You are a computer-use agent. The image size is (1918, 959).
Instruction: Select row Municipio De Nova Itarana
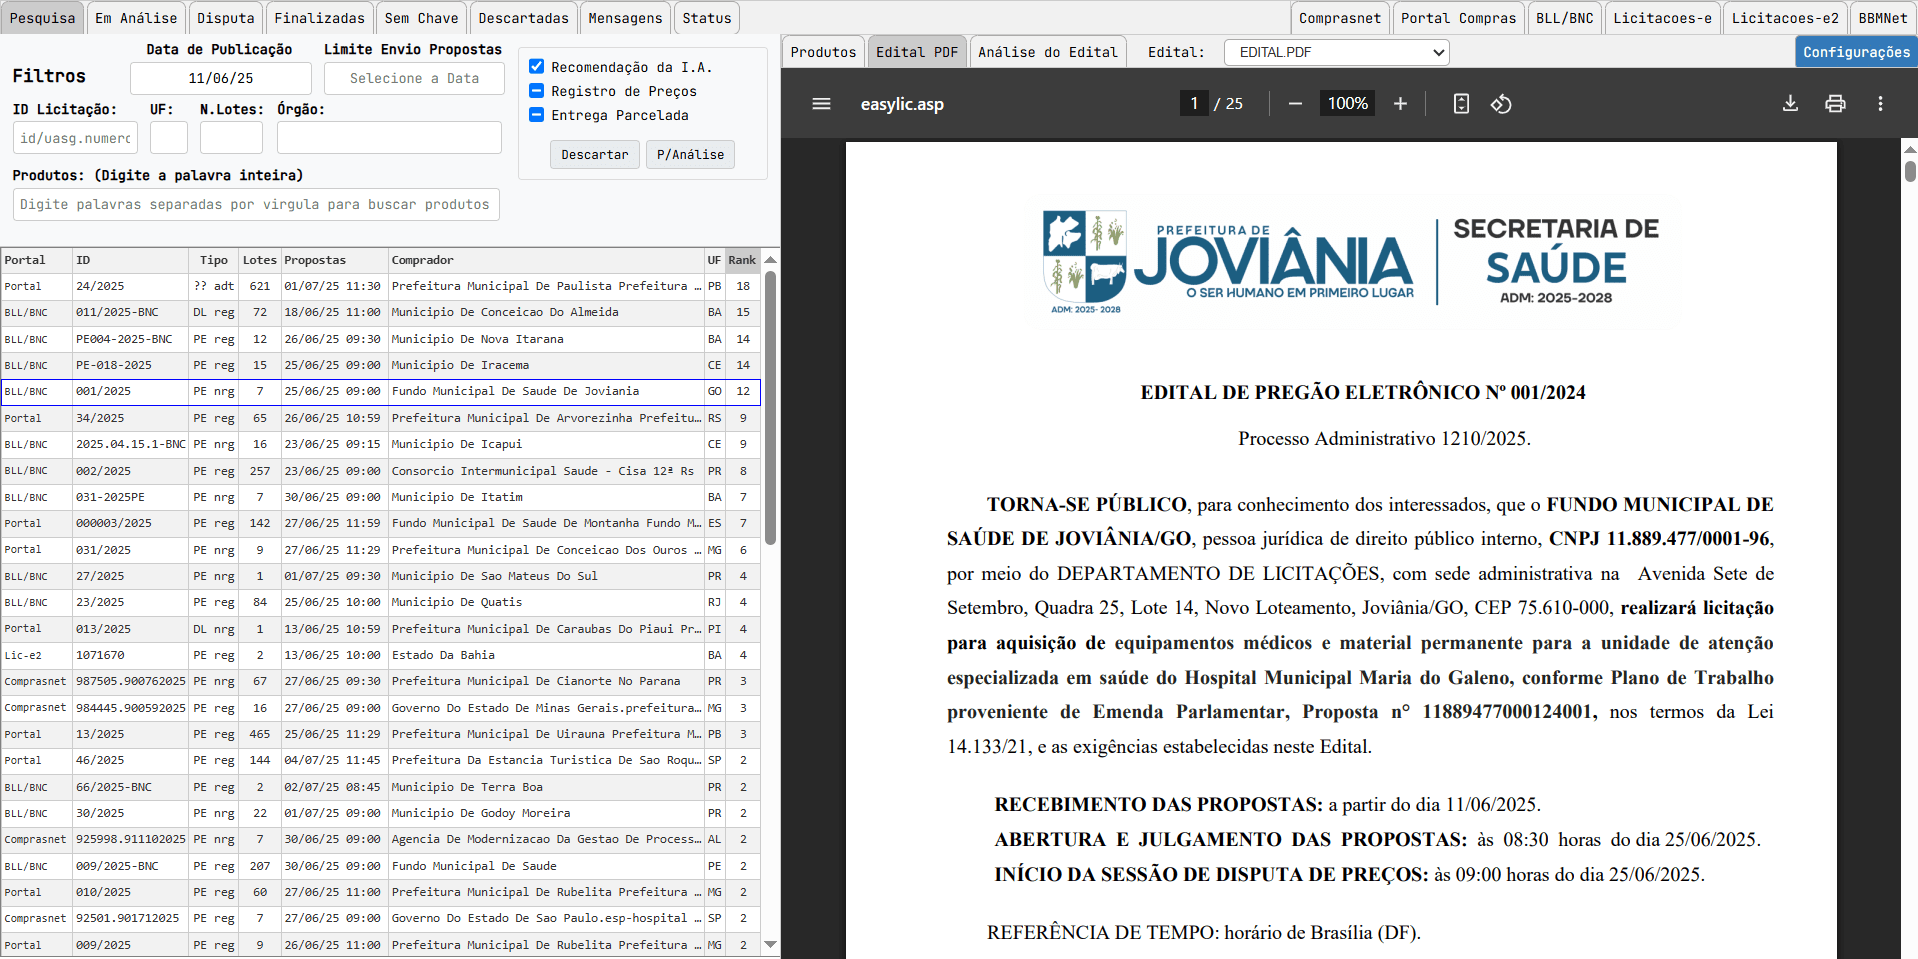click(381, 339)
